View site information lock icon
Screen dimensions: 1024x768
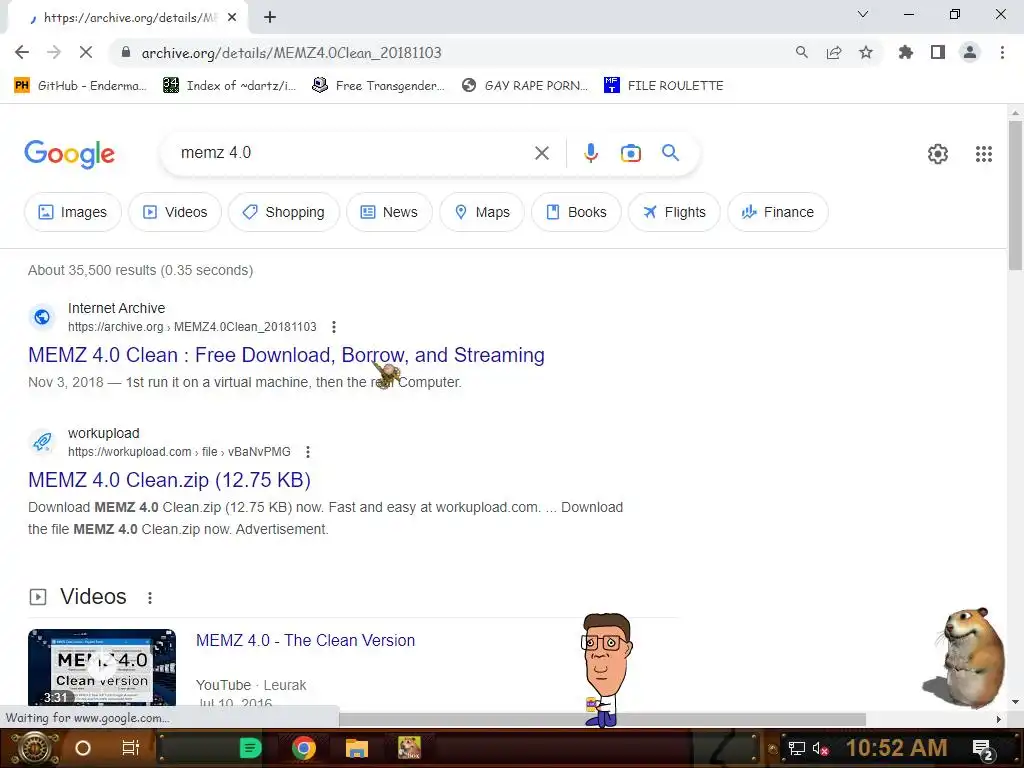(125, 52)
